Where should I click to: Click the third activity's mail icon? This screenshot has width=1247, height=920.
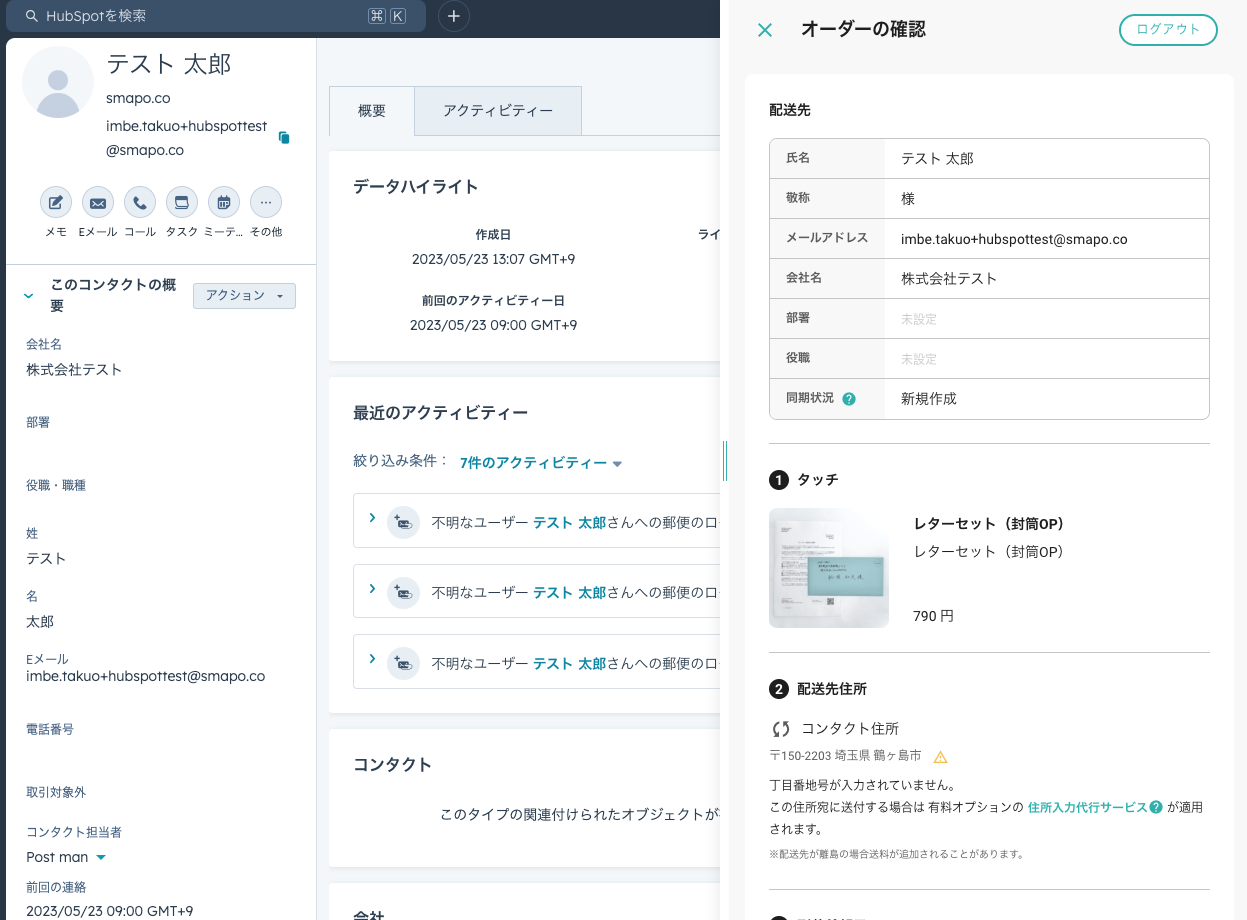(403, 663)
